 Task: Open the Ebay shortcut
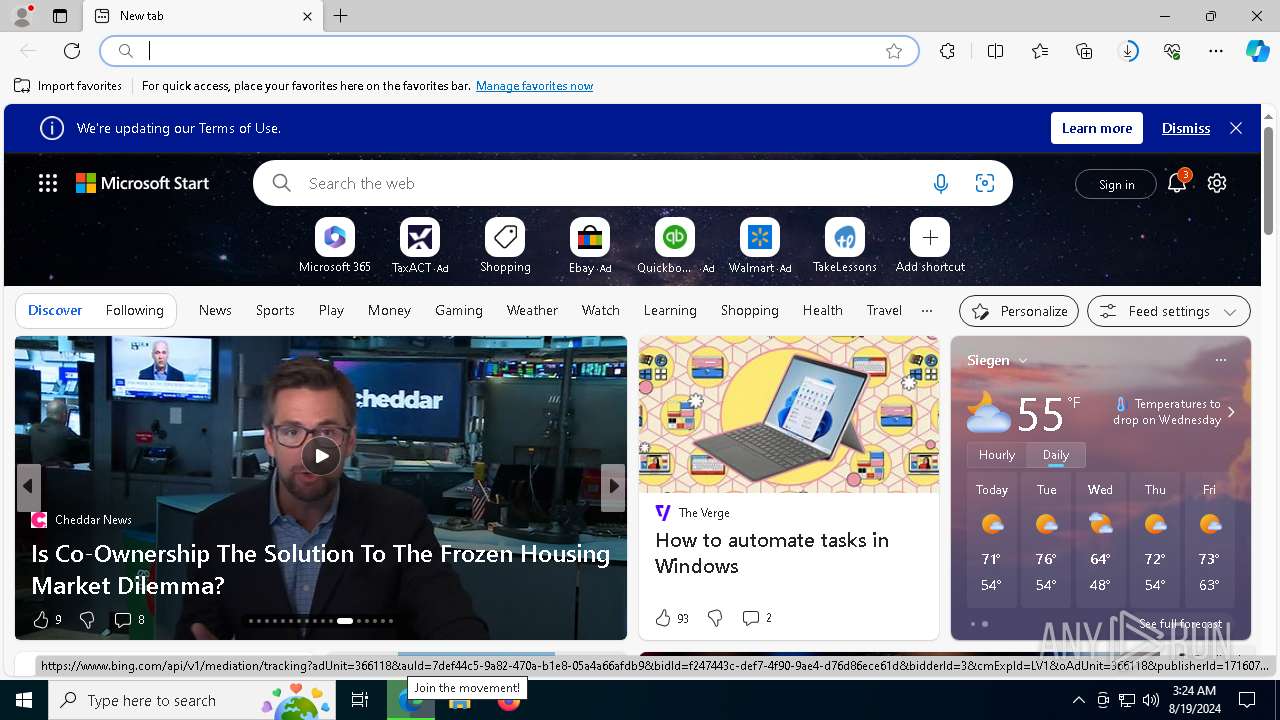pos(590,246)
